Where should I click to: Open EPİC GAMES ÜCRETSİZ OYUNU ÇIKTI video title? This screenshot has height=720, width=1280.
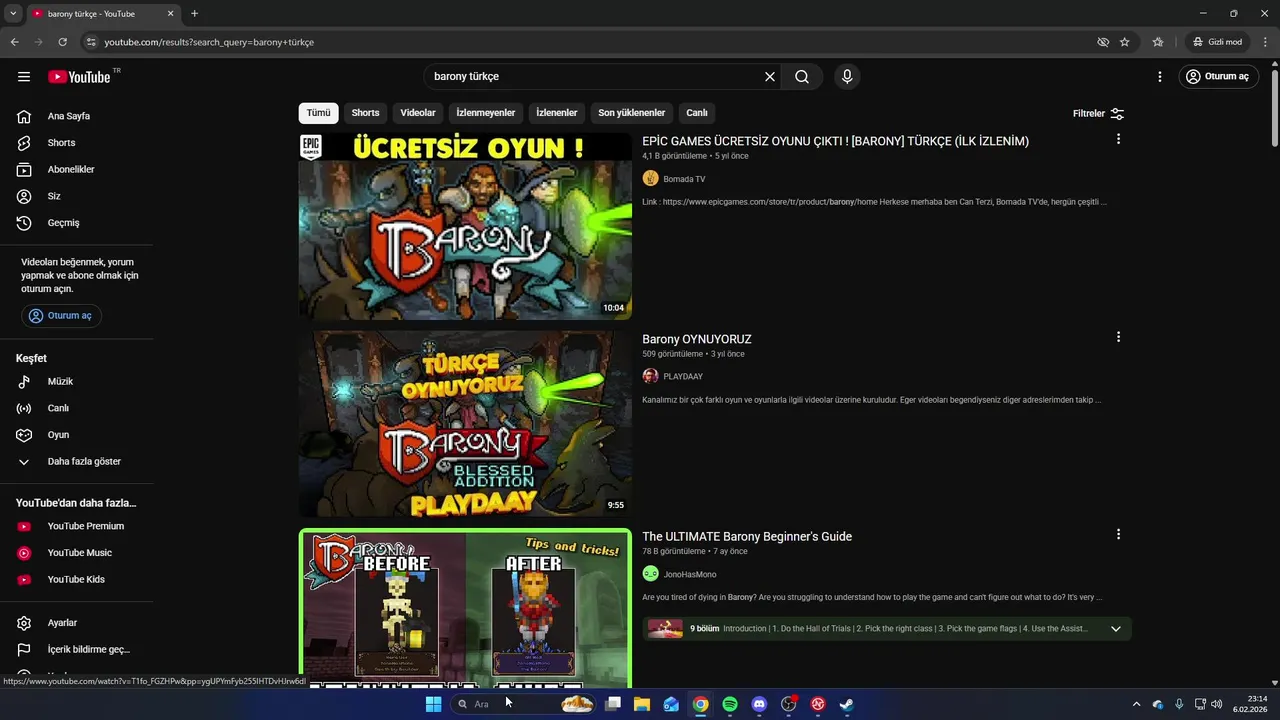(x=835, y=141)
